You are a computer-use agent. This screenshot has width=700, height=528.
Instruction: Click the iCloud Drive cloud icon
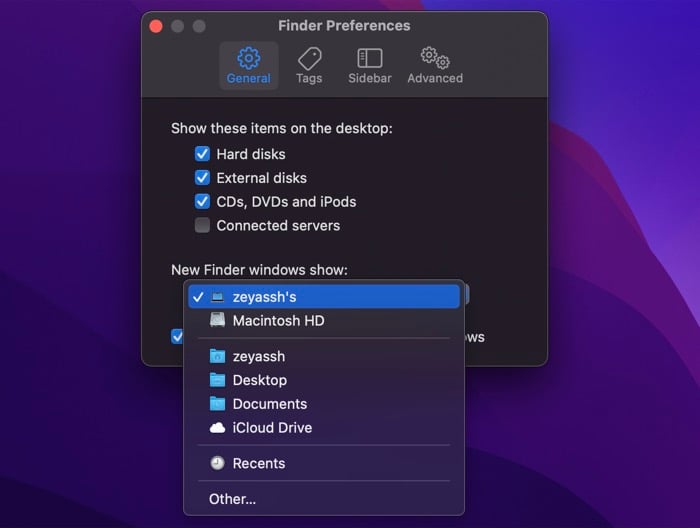click(x=217, y=428)
